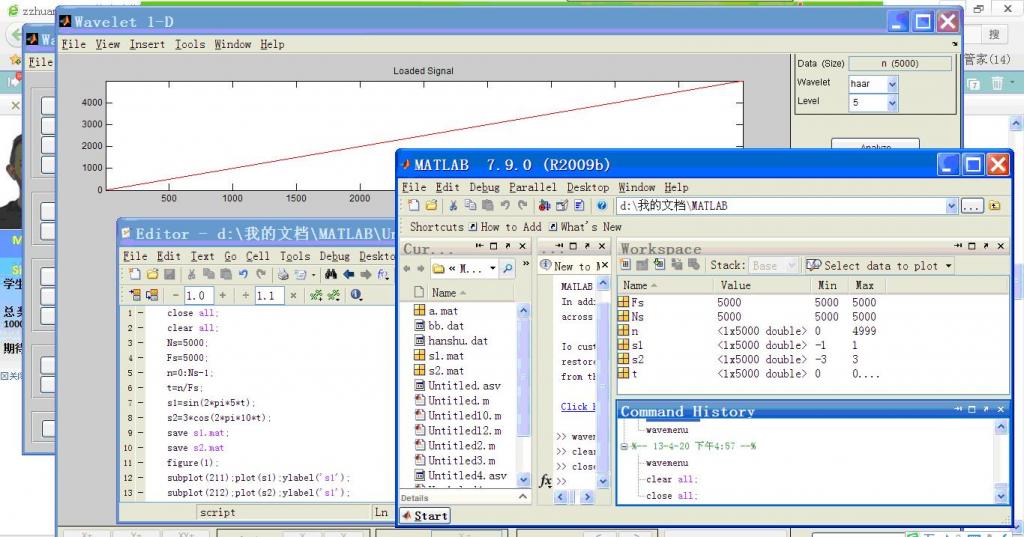1024x537 pixels.
Task: Click the MATLAB Start button
Action: point(425,515)
